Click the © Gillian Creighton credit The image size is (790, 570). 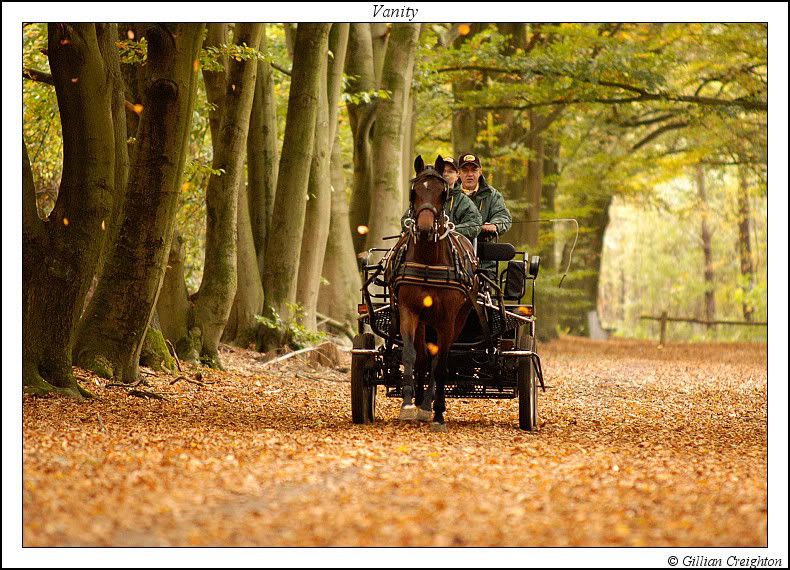(724, 561)
